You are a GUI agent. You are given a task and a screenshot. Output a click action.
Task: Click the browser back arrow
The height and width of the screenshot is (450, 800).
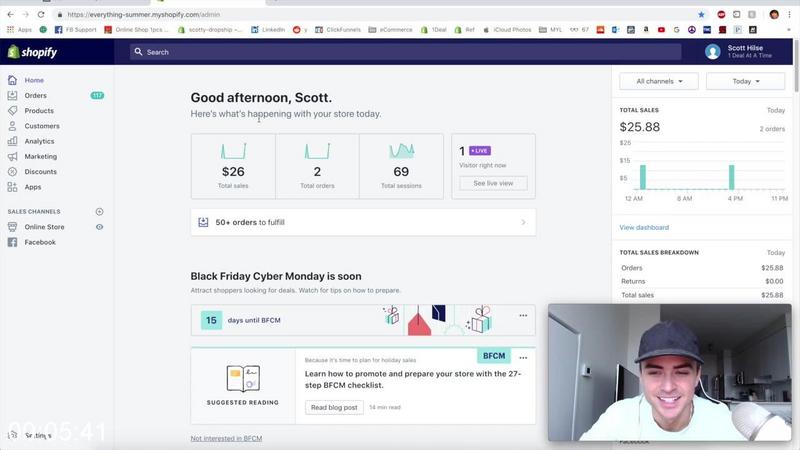coord(10,14)
